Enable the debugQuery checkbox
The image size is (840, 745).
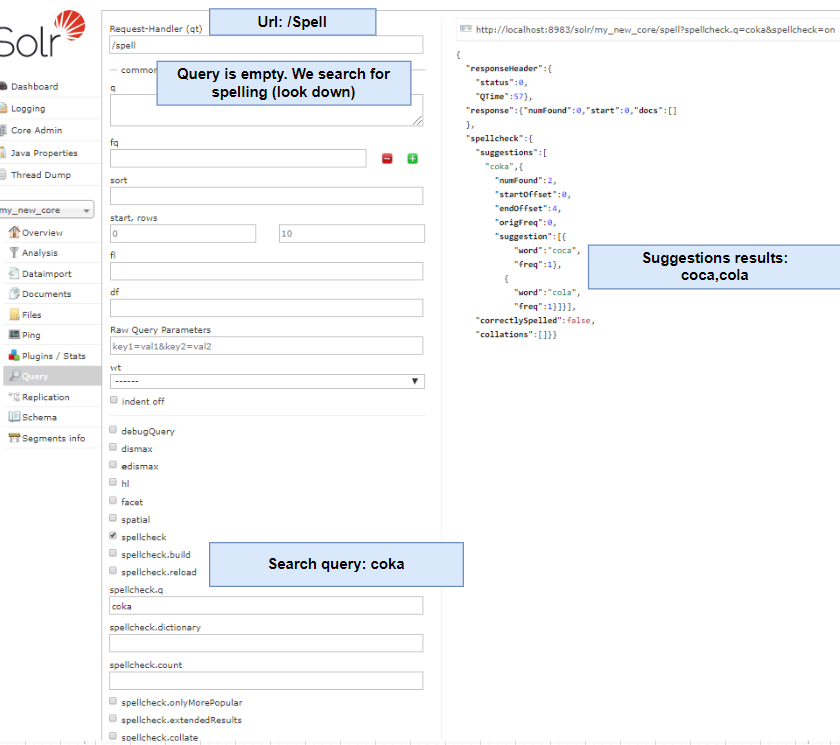113,430
